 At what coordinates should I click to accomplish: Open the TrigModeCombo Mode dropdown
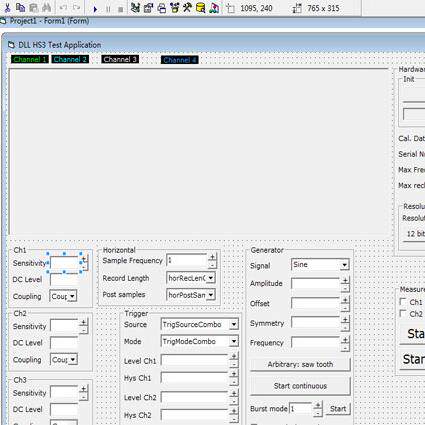[x=234, y=341]
